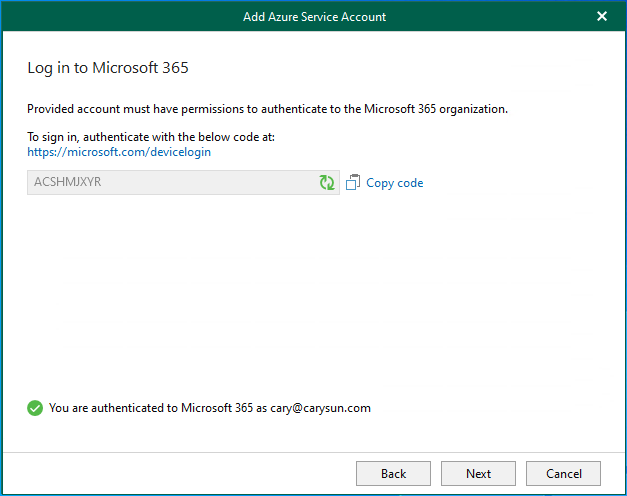Click inside the ACSHMJXYR device code field
627x496 pixels.
pos(170,183)
